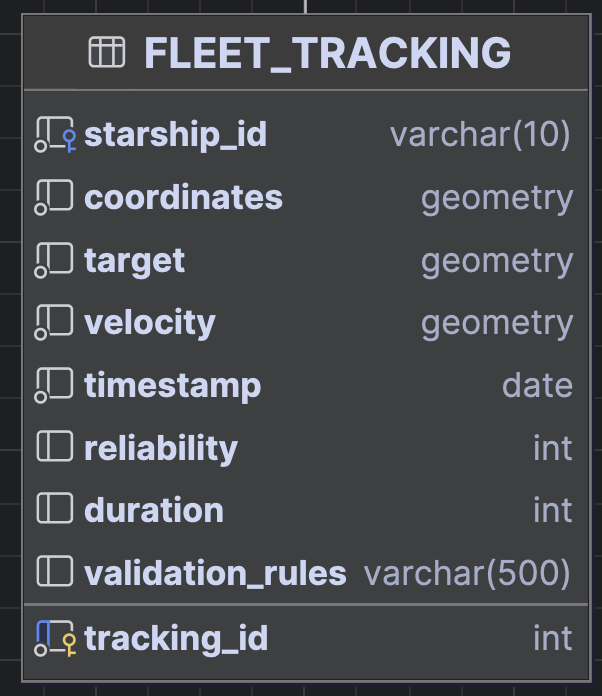The width and height of the screenshot is (602, 696).
Task: Select the timestamp column name
Action: click(172, 386)
